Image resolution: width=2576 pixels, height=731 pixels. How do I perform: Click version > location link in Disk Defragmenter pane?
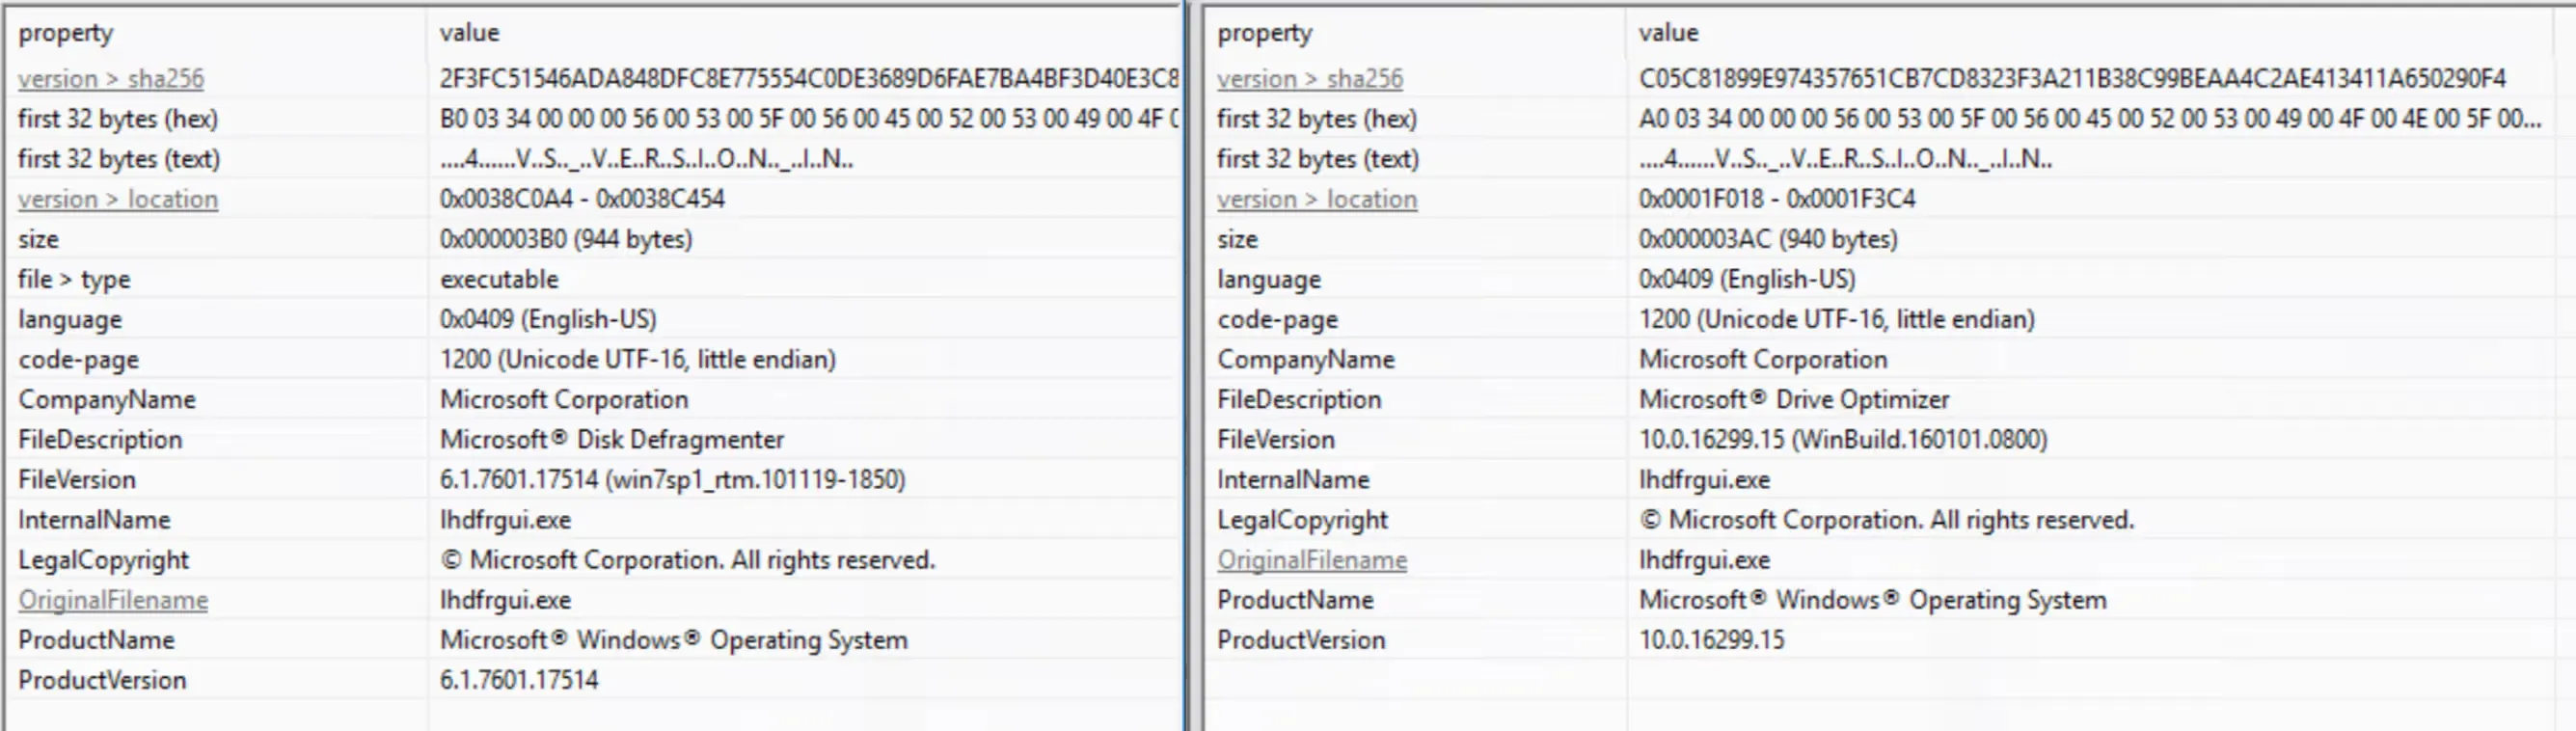[x=117, y=199]
